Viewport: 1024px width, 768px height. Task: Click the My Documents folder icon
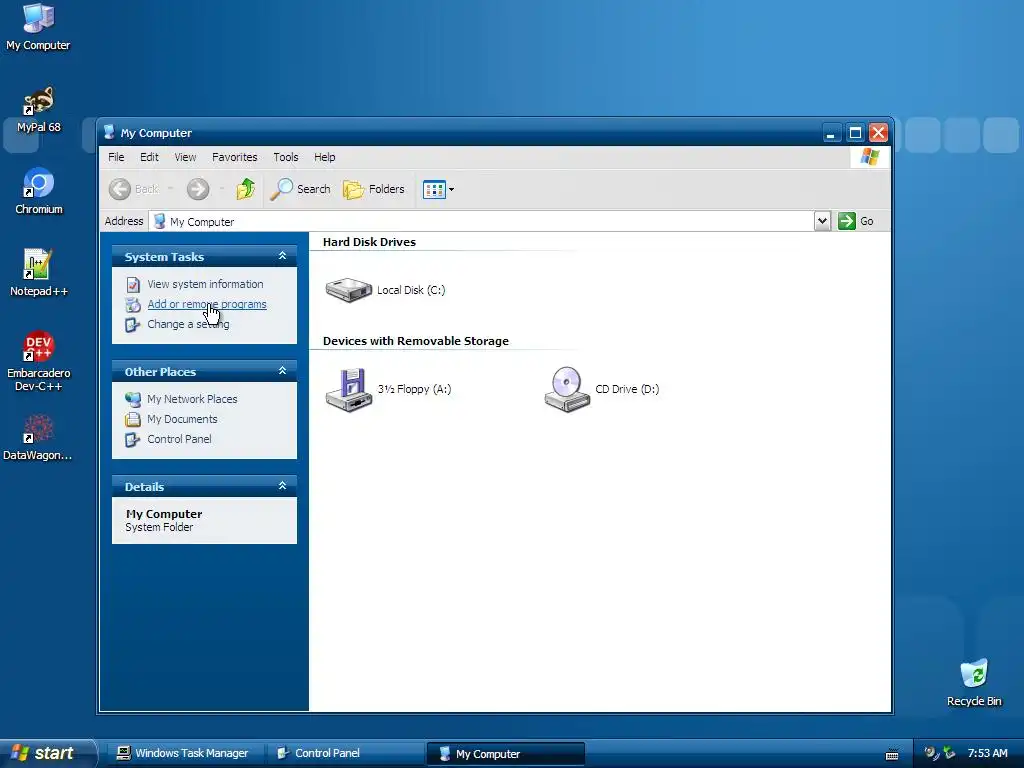coord(133,419)
